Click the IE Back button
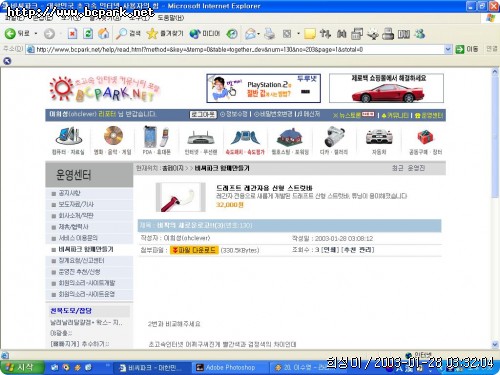The image size is (500, 375). tap(17, 34)
